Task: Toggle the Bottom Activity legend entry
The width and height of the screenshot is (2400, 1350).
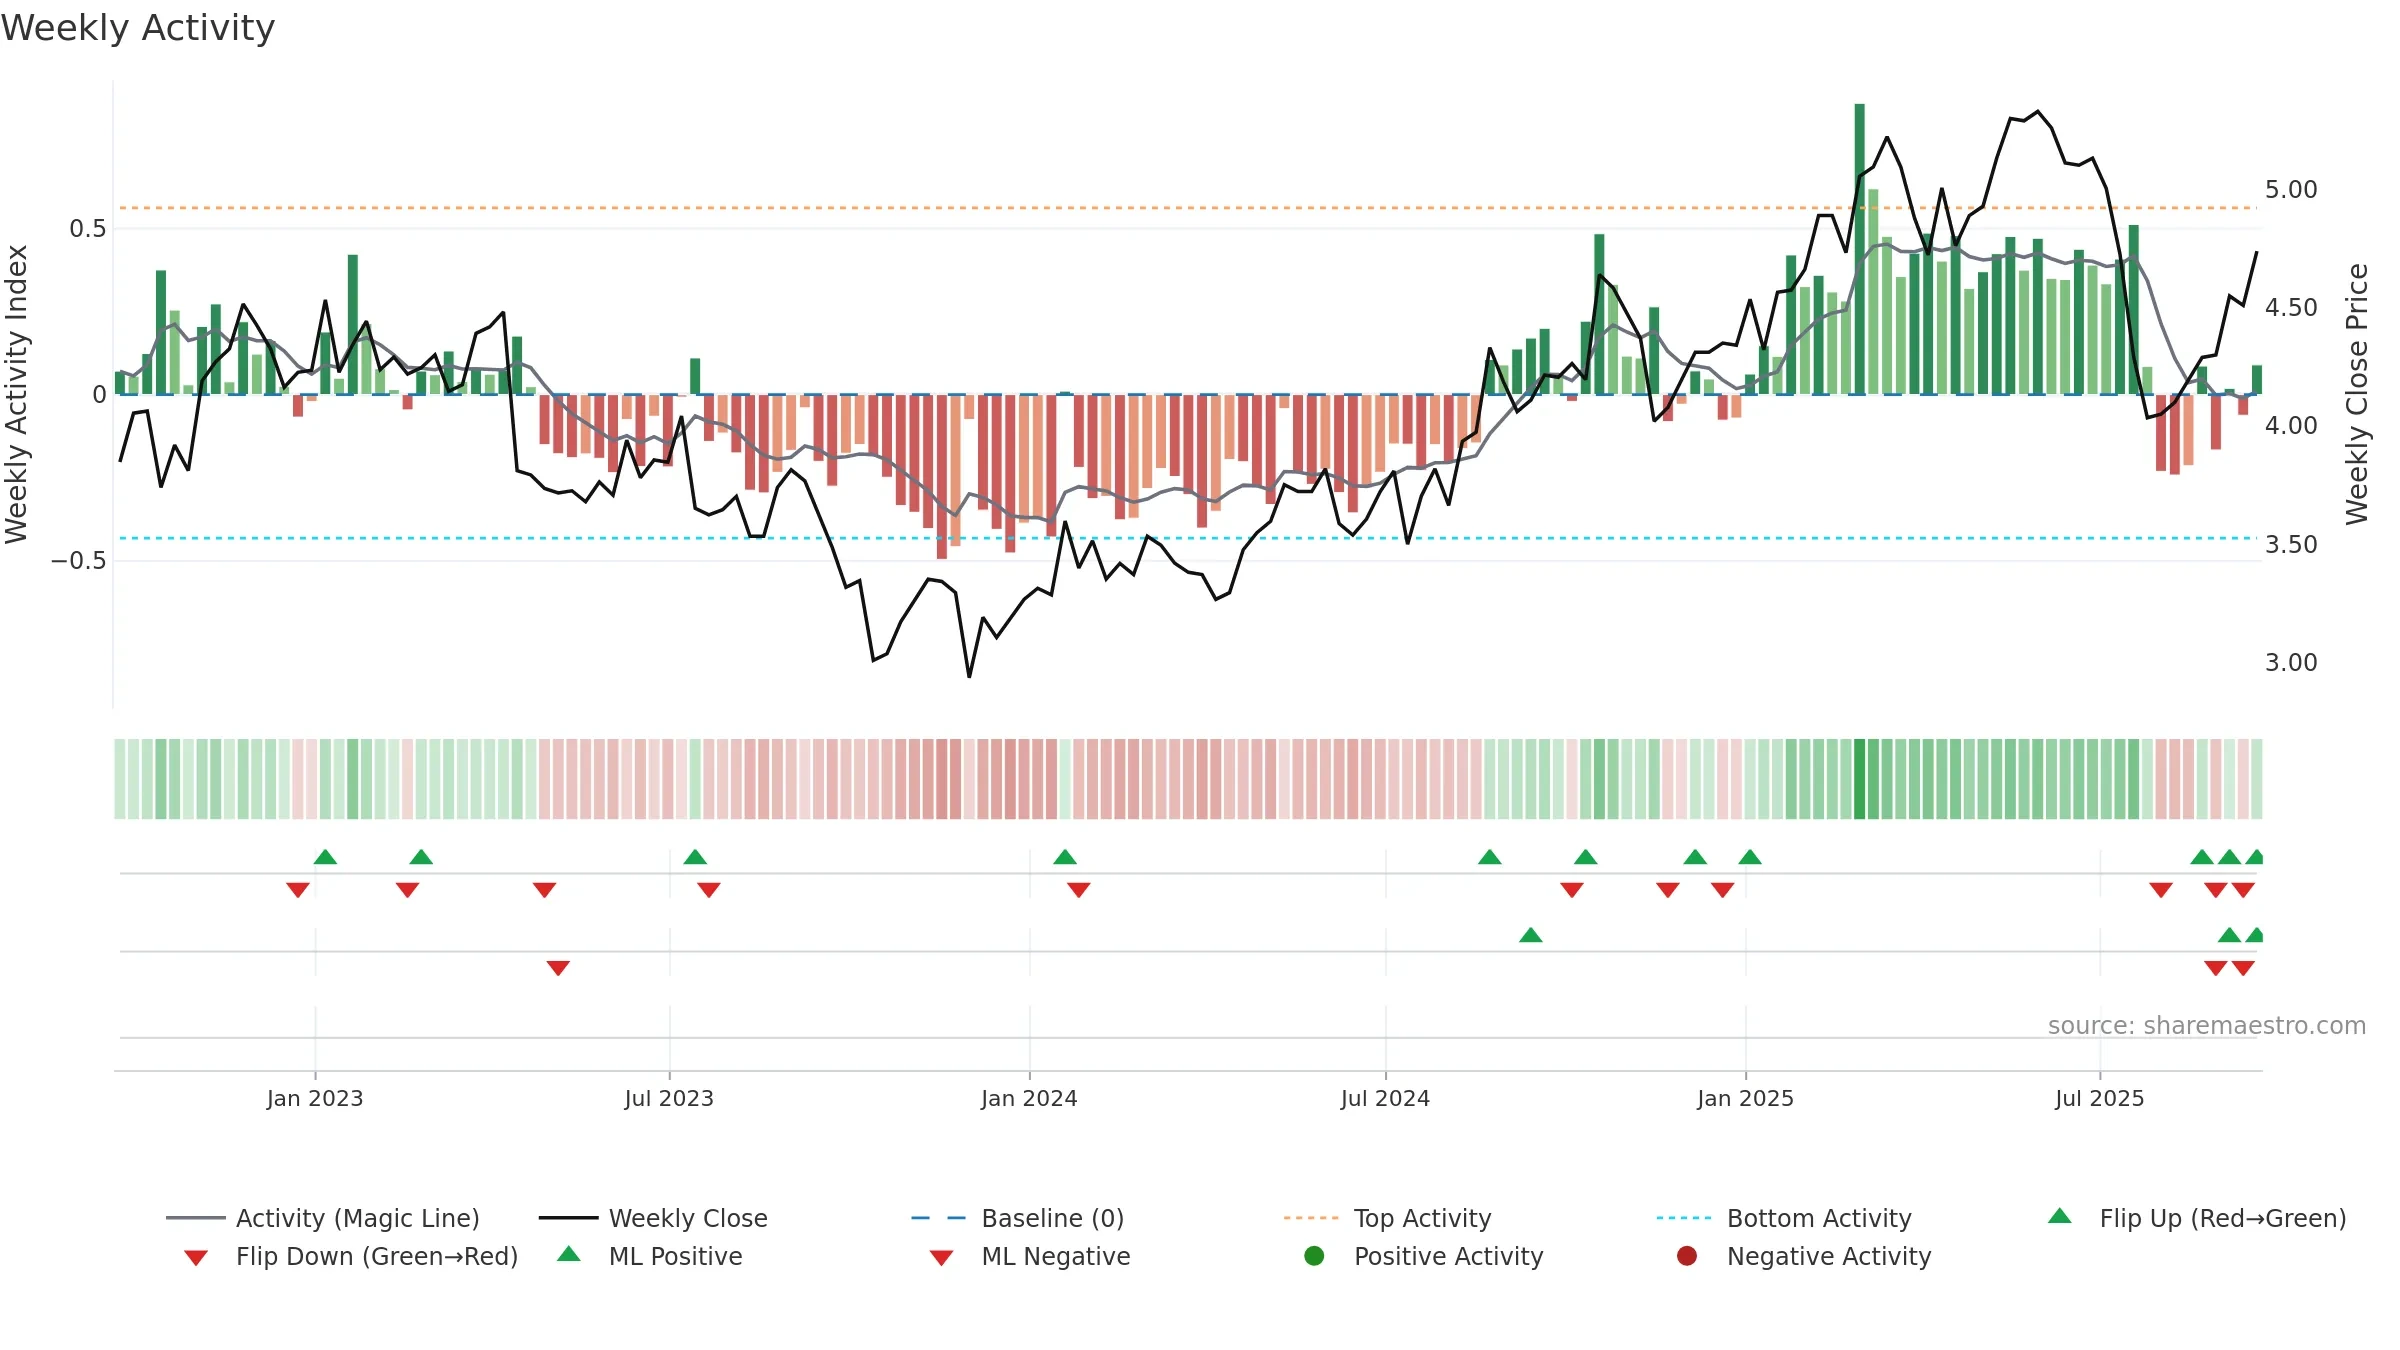Action: (x=1784, y=1218)
